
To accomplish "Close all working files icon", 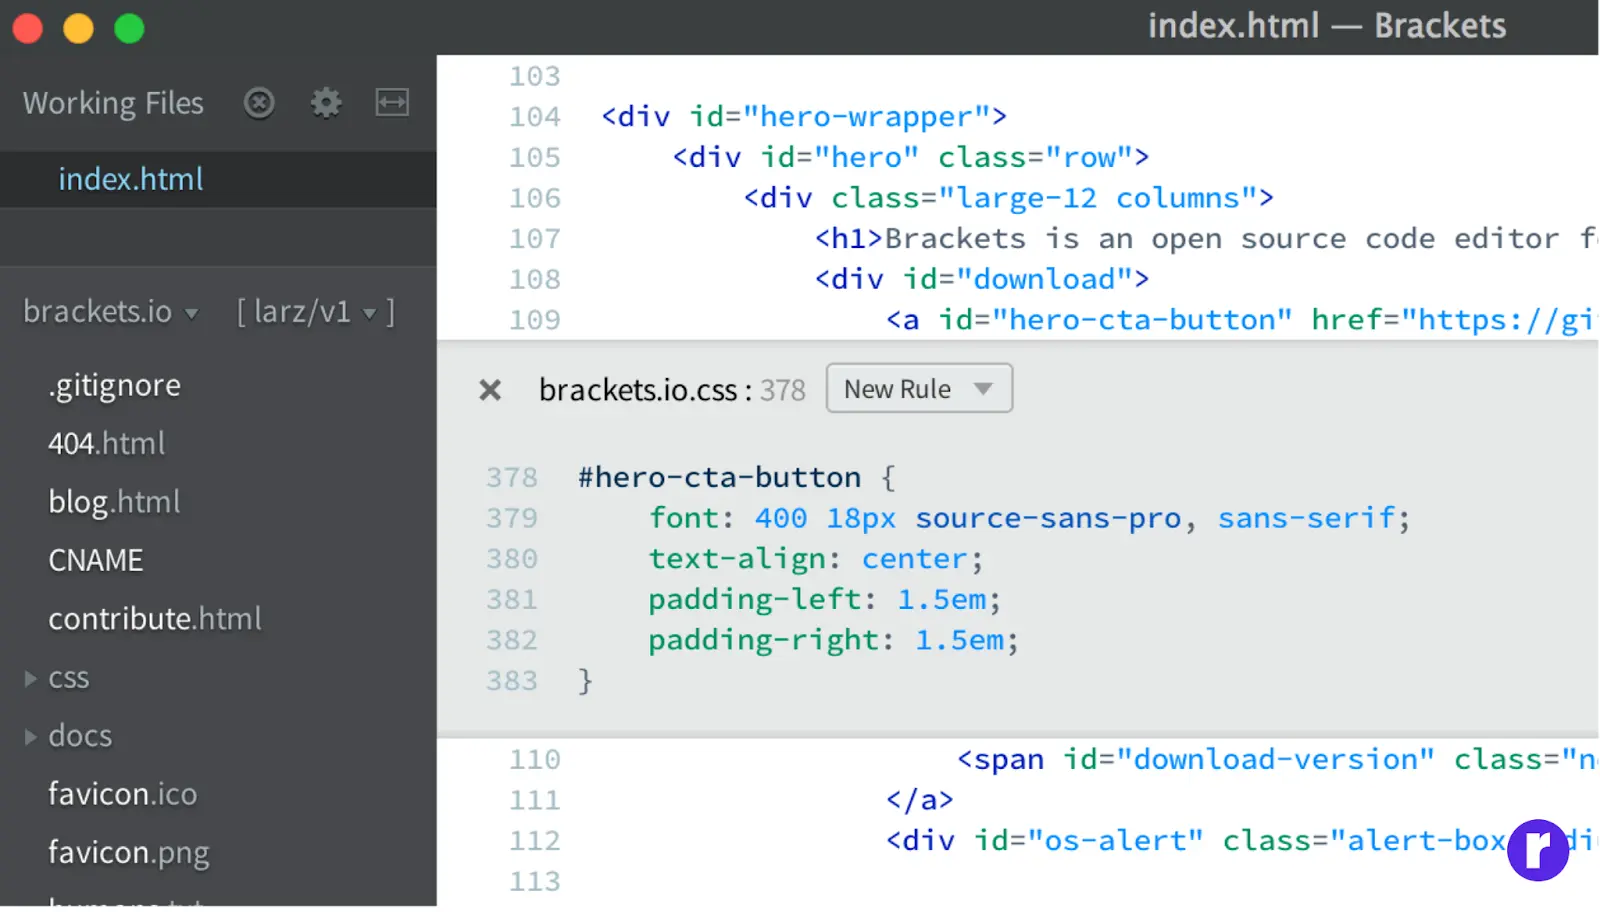I will tap(259, 103).
